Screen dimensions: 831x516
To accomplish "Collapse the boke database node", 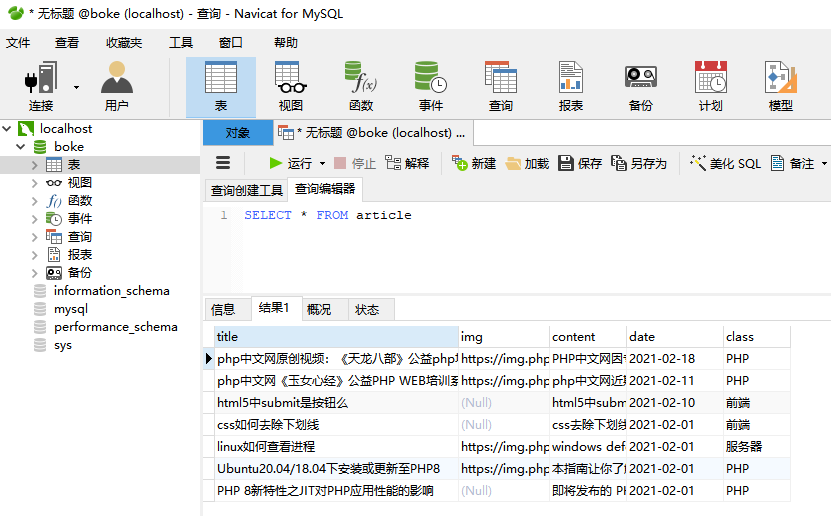I will [x=21, y=147].
